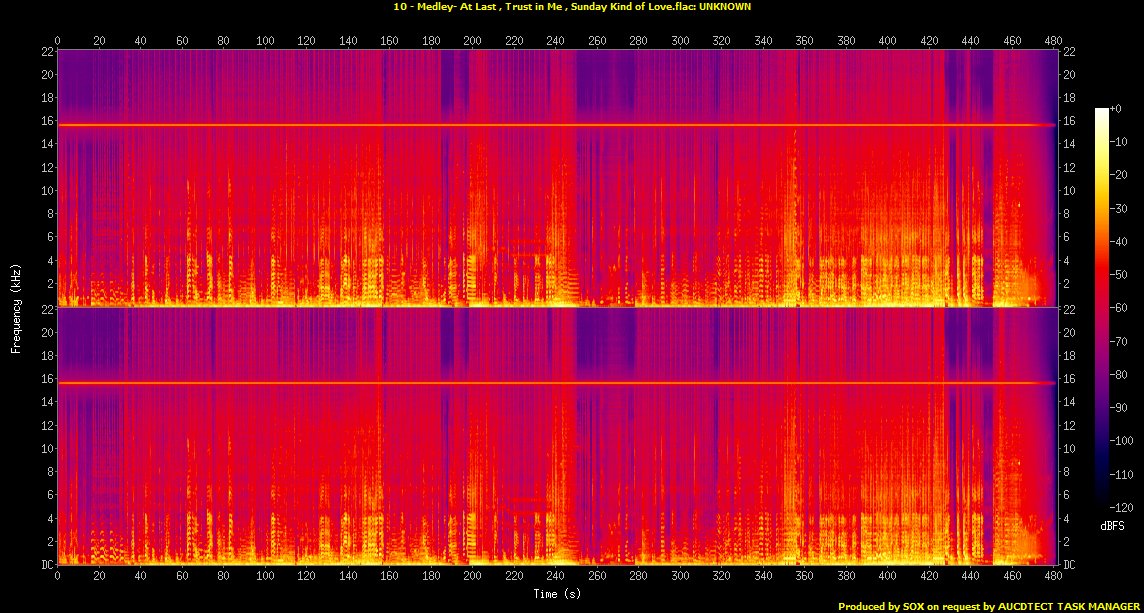
Task: Click the DC label at bottom-right of lower channel
Action: [x=1069, y=565]
